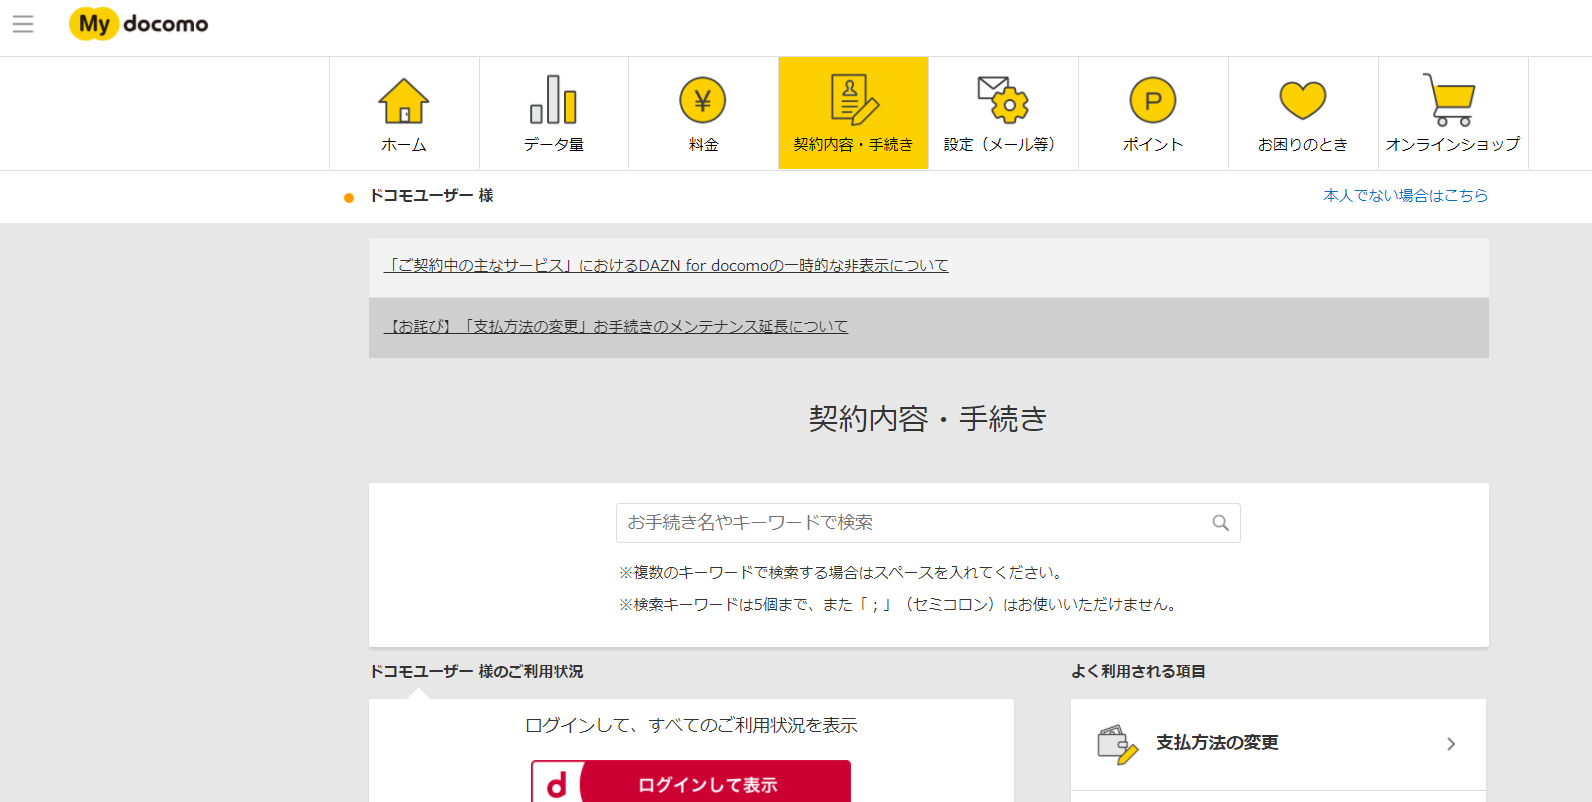Click ドコモユーザー 様のご利用状況 heading
The image size is (1592, 802).
click(476, 672)
